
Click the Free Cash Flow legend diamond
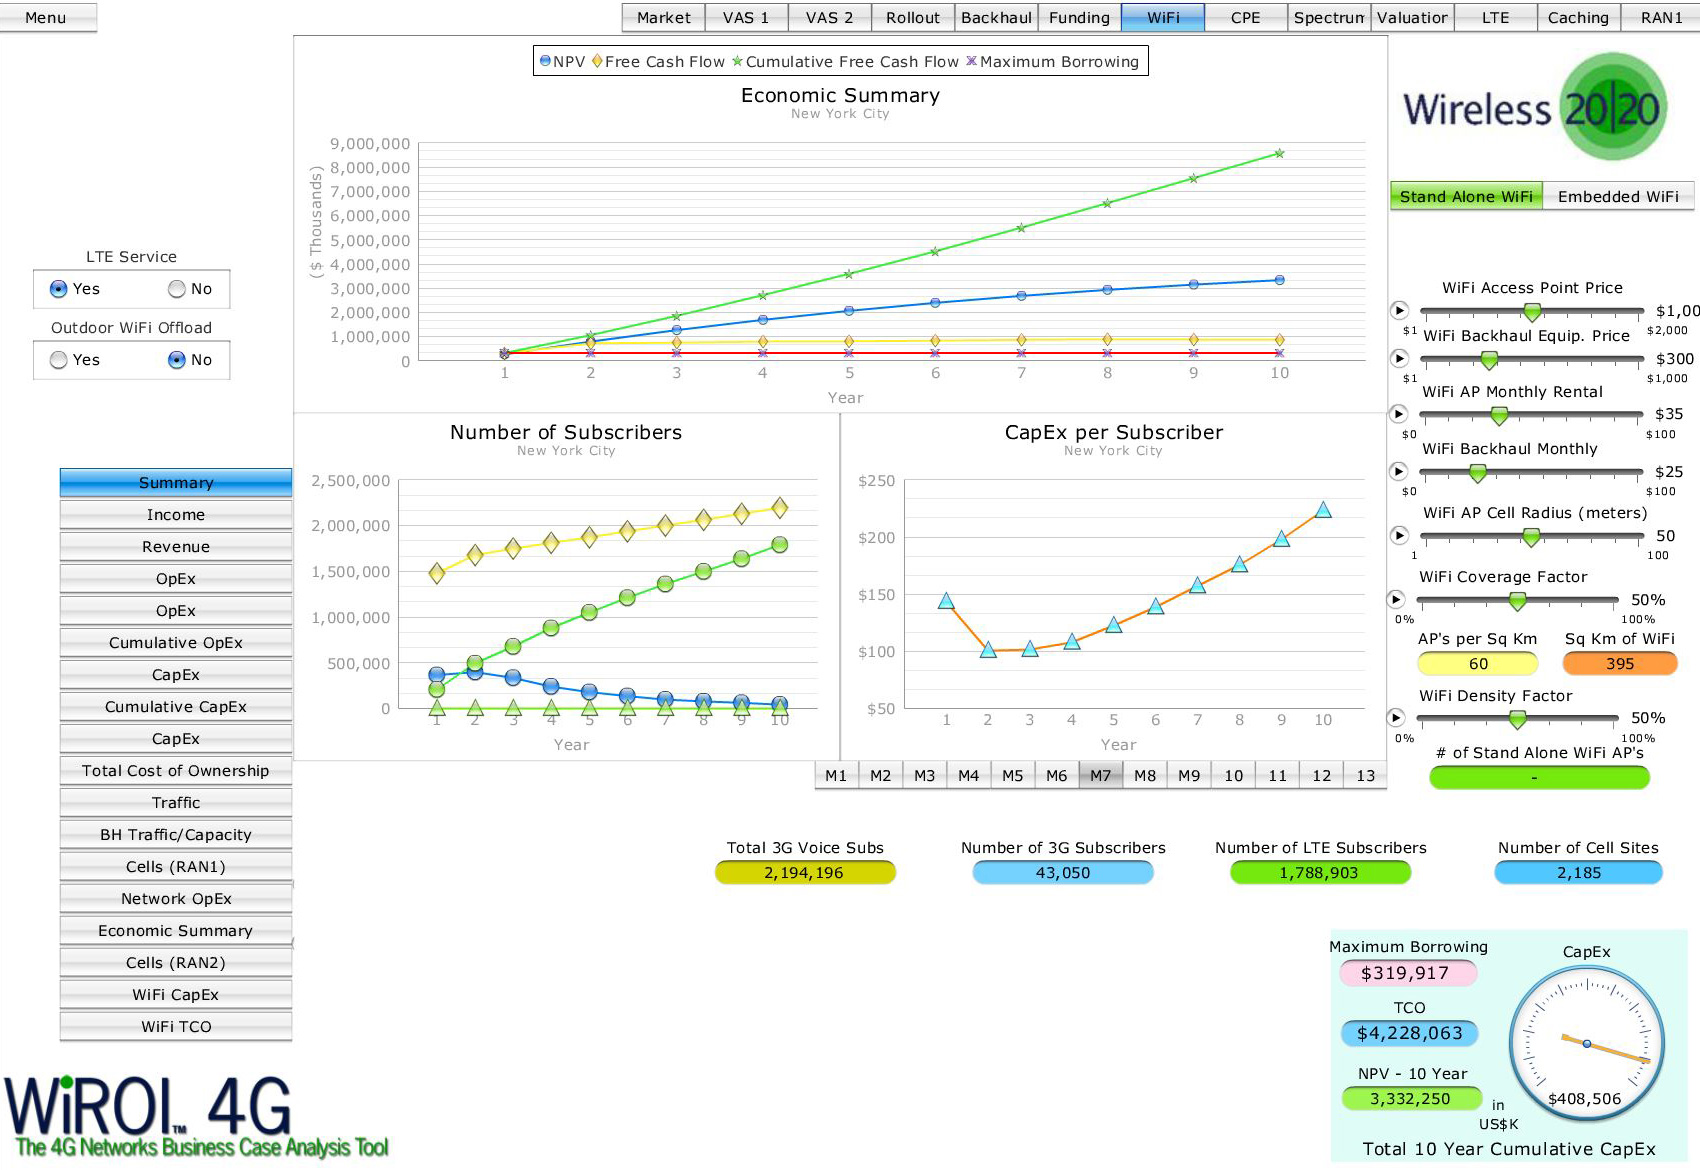tap(597, 61)
